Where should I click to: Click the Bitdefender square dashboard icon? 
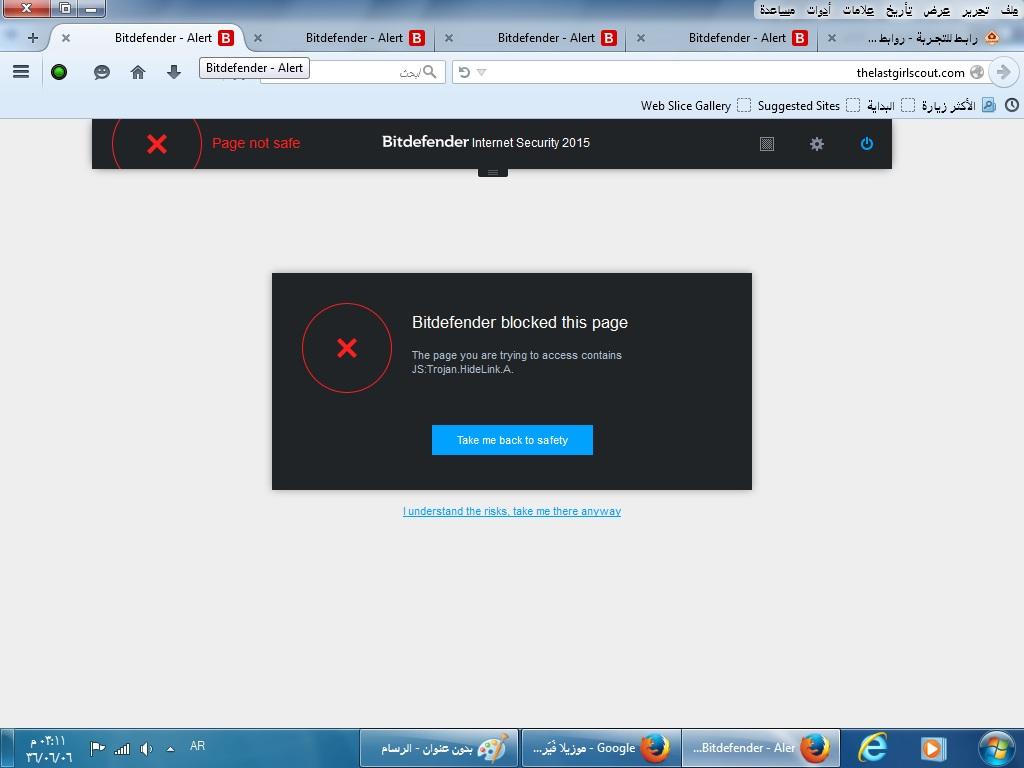(767, 144)
